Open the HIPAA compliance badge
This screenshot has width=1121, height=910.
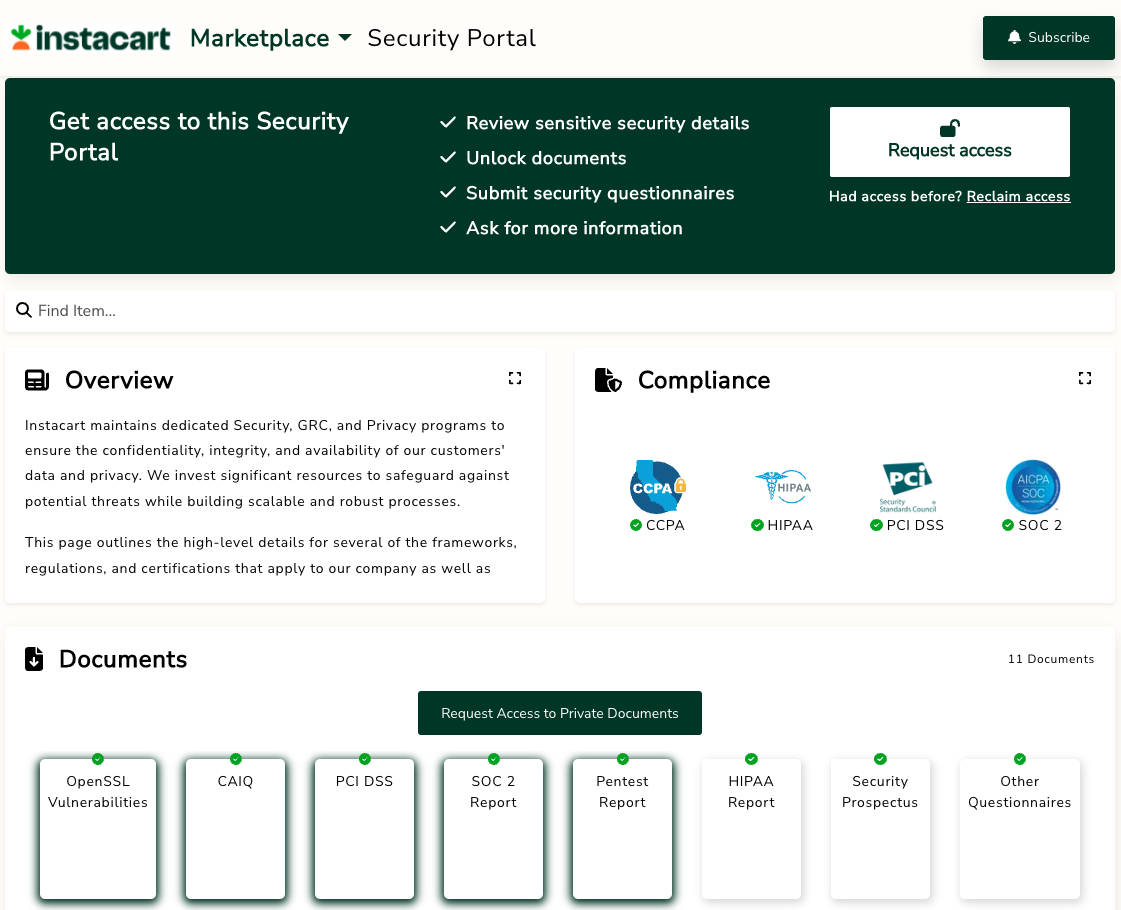(x=783, y=487)
